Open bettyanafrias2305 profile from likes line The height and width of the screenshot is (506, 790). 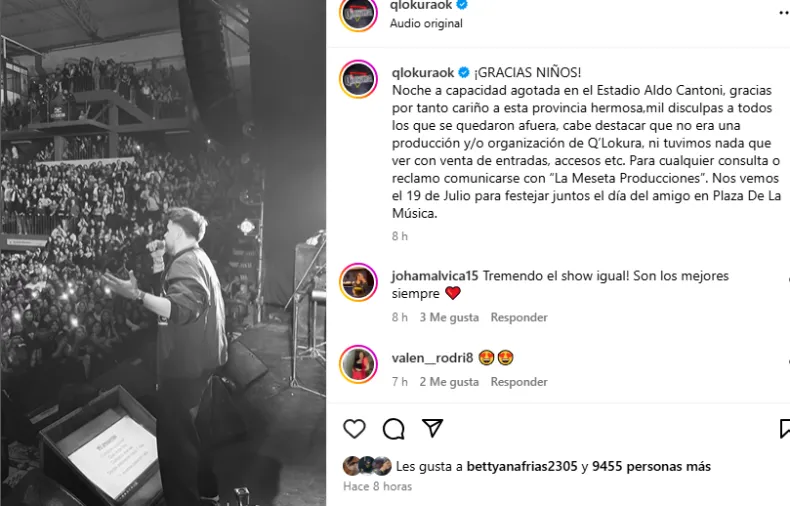tap(522, 467)
